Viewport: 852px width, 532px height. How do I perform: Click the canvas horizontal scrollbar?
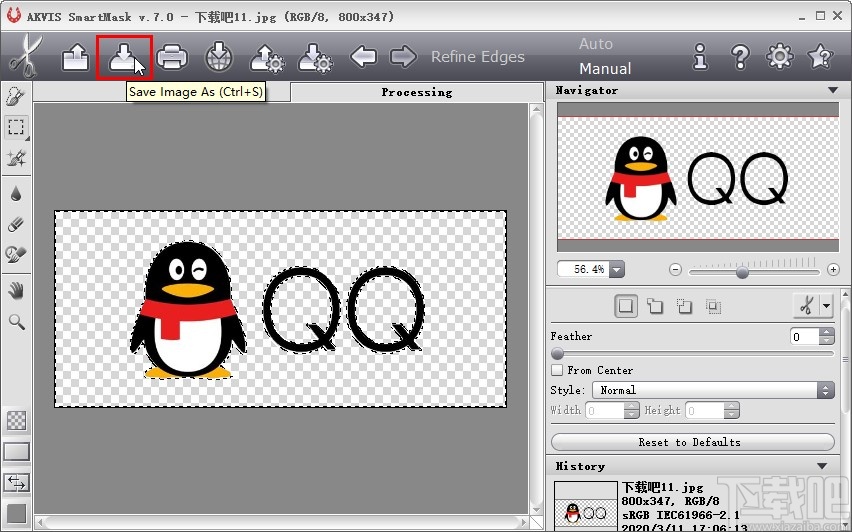(281, 523)
